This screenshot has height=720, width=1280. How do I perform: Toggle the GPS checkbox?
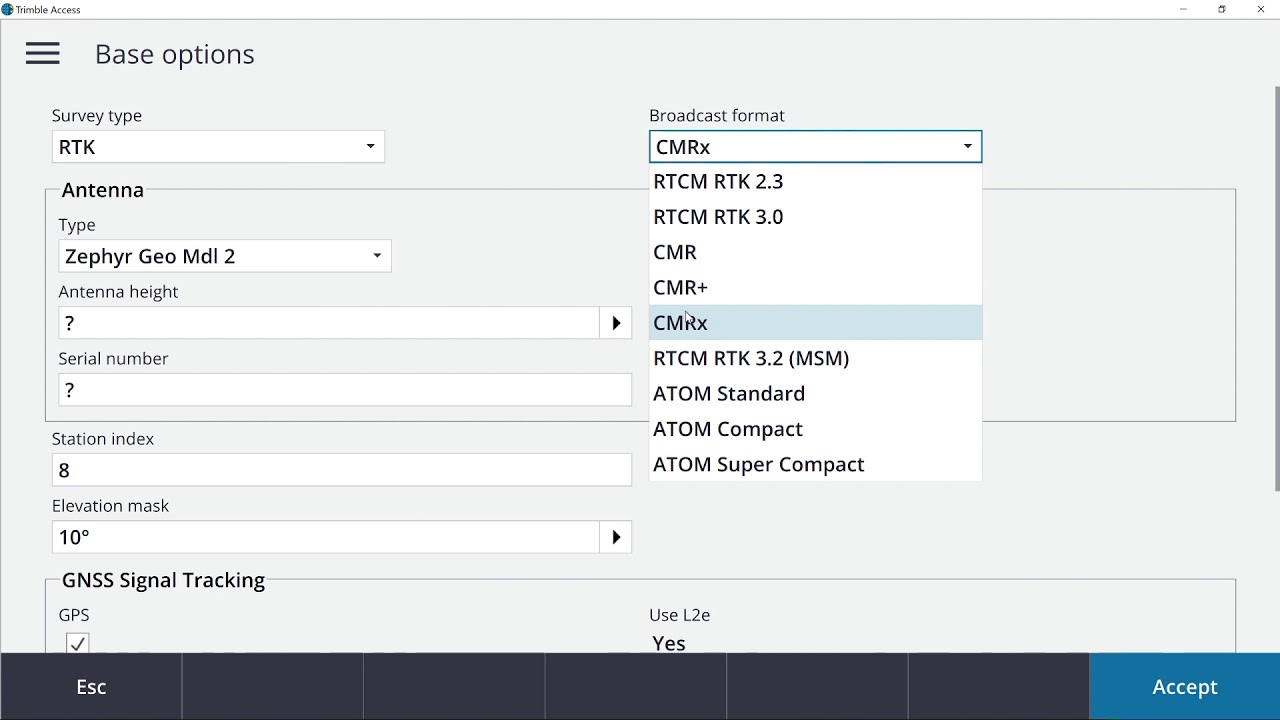(77, 643)
